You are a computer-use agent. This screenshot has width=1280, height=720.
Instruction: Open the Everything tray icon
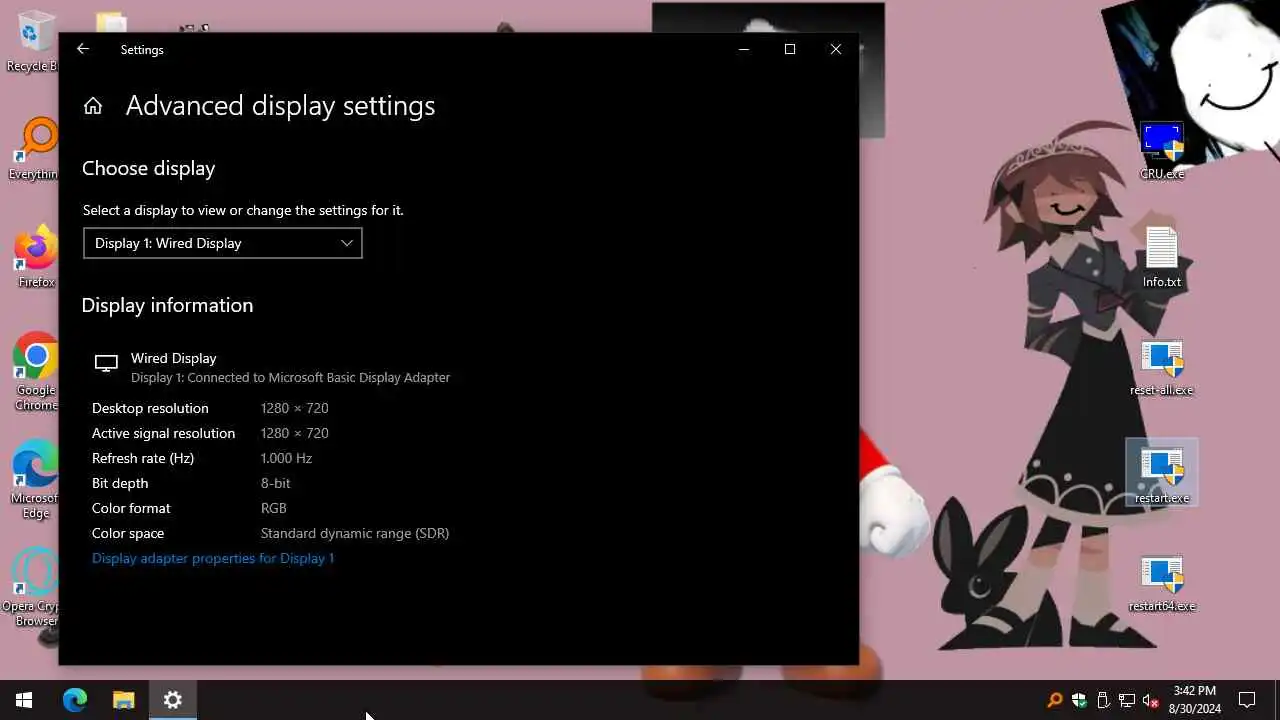1054,700
